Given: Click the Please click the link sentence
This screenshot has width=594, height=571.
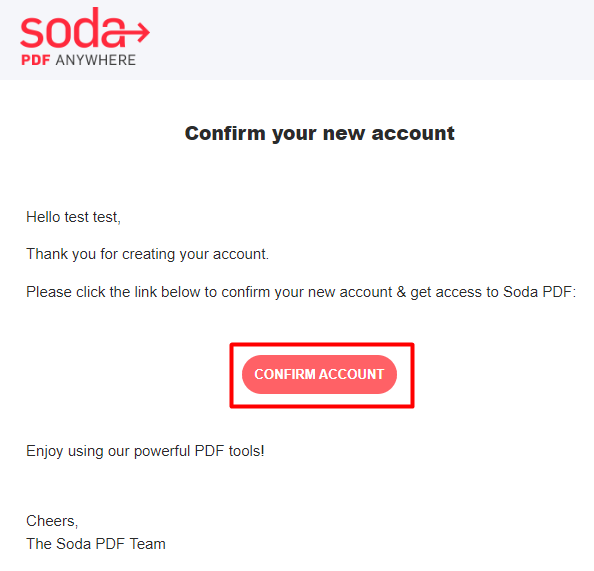Looking at the screenshot, I should [x=301, y=292].
